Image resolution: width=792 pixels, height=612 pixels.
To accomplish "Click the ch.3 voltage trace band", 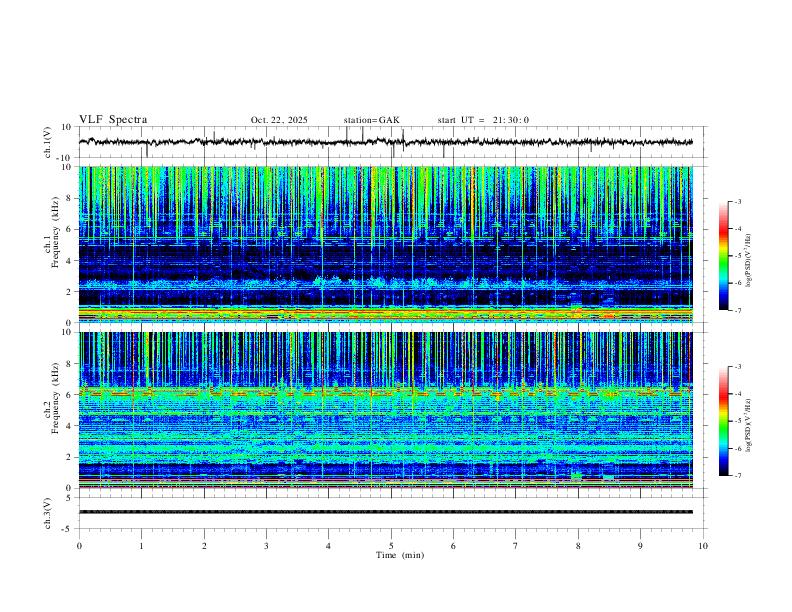I will (x=386, y=512).
